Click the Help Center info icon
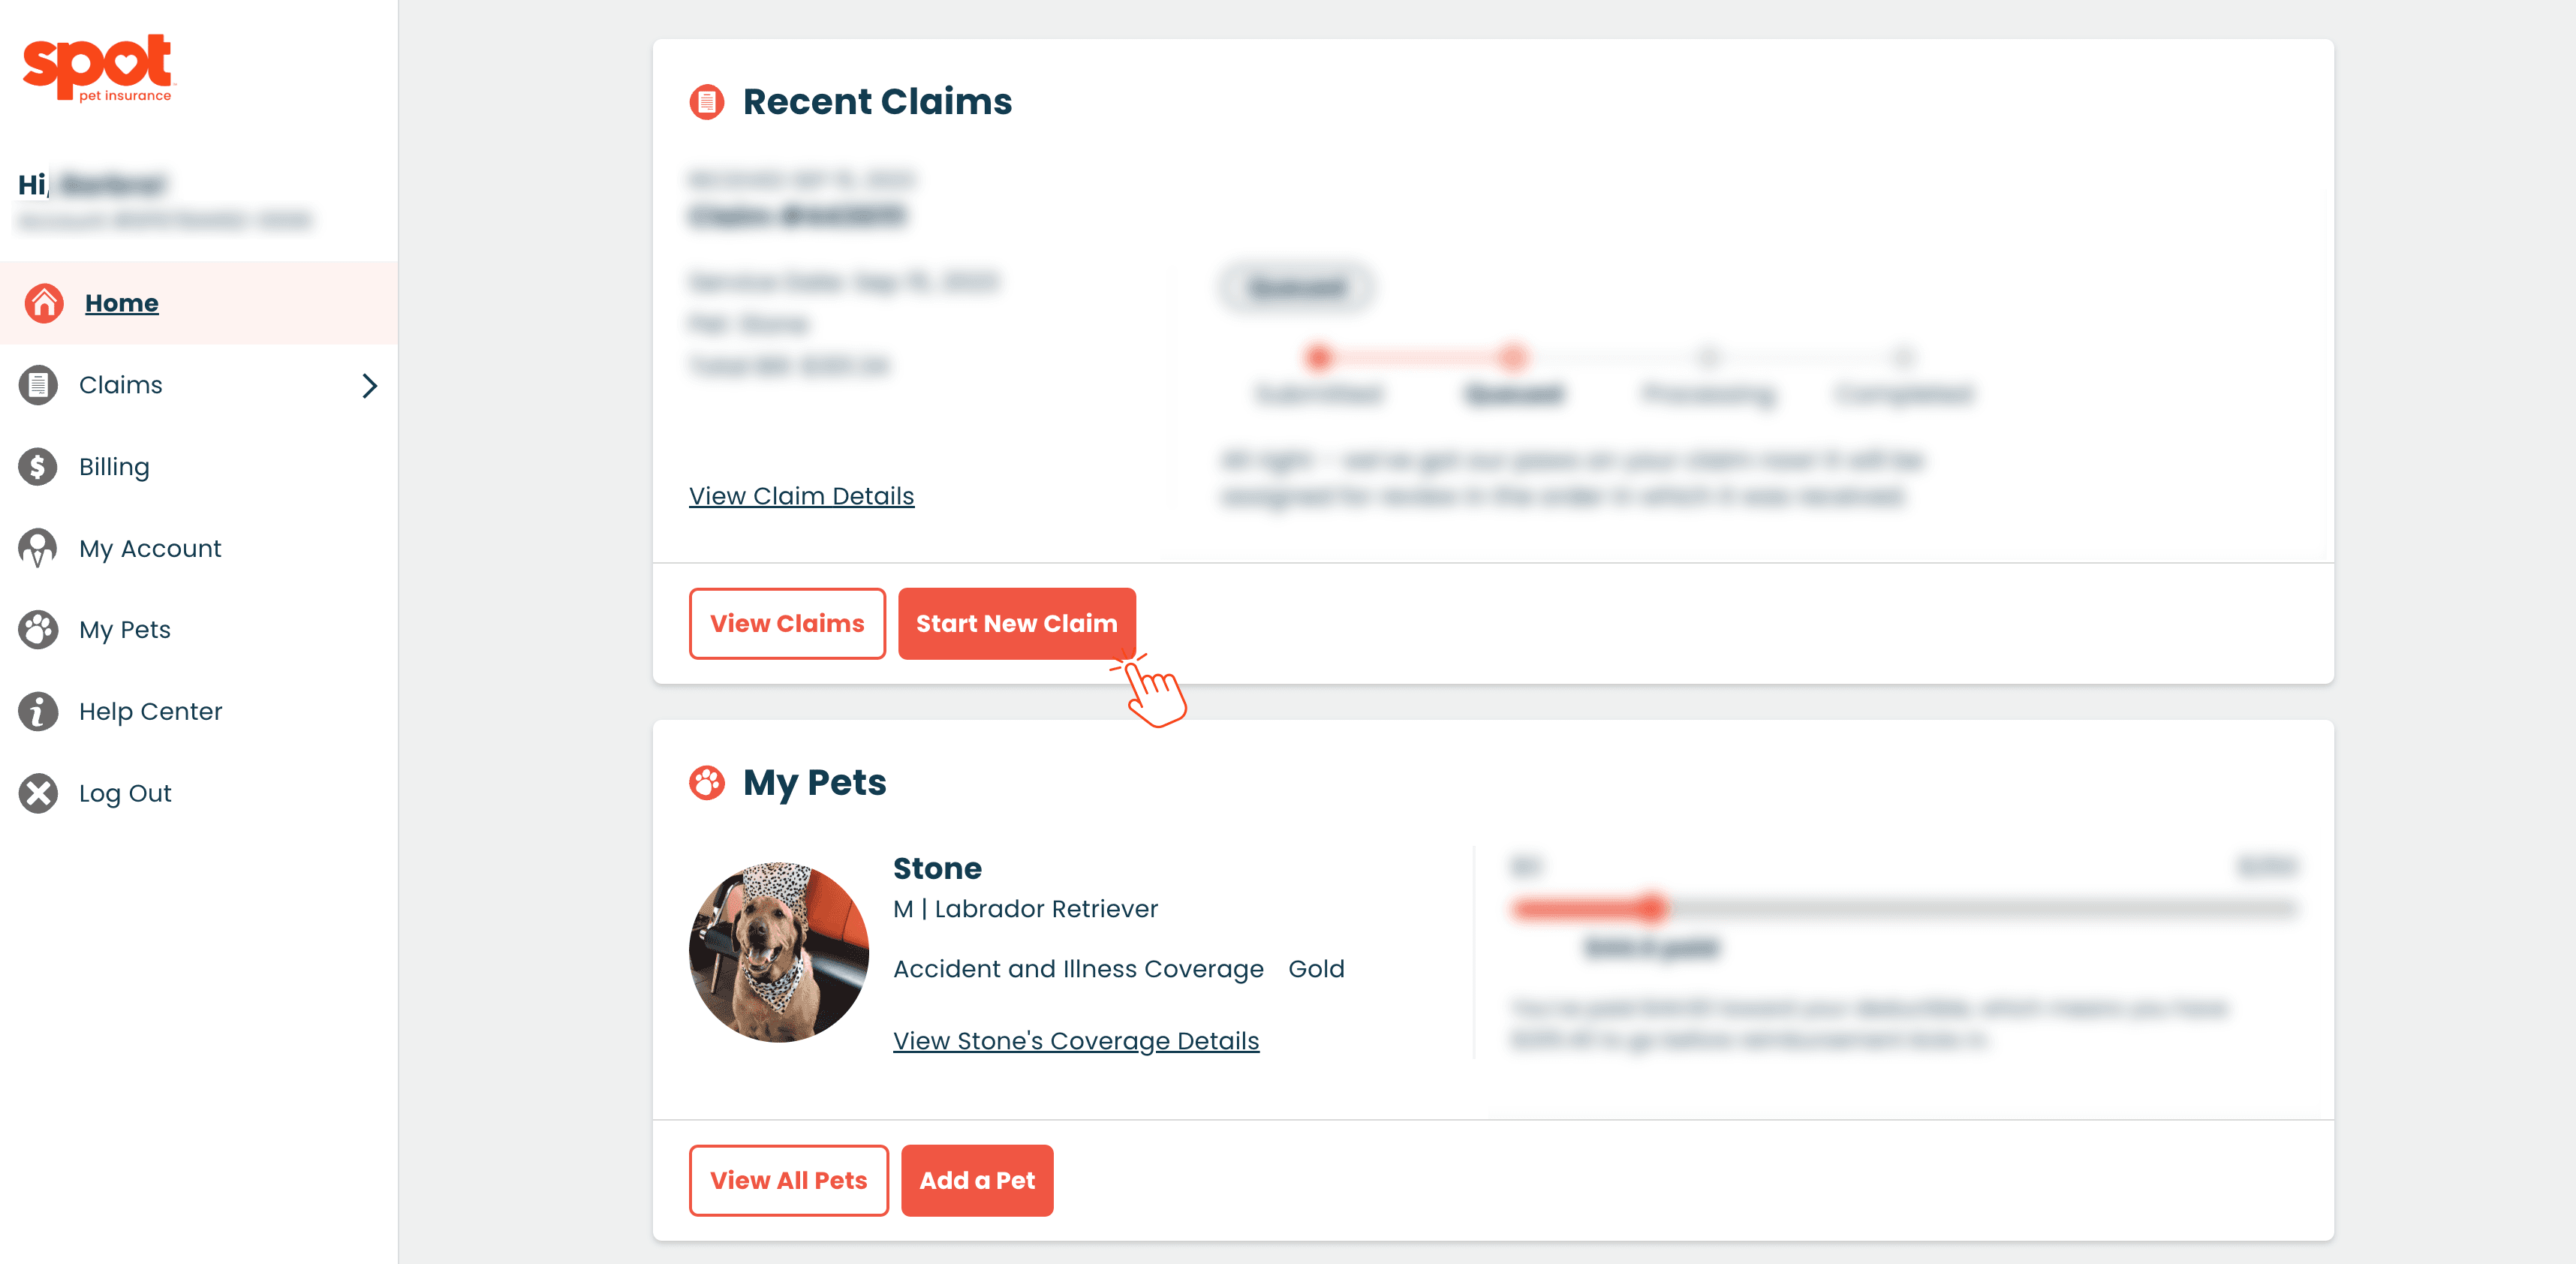This screenshot has width=2576, height=1264. [x=37, y=711]
